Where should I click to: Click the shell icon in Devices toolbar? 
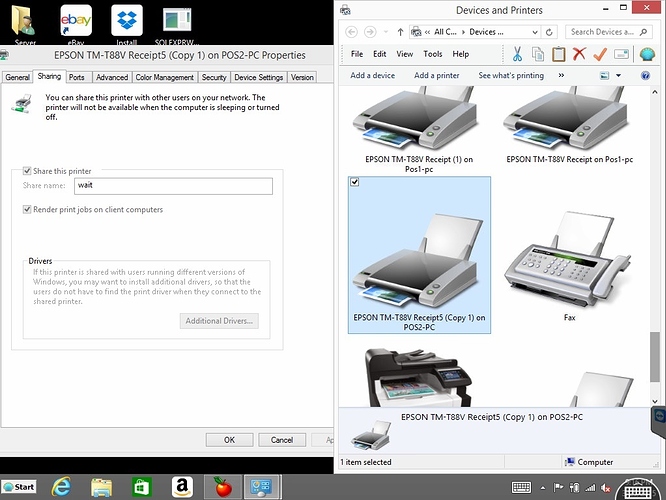[647, 54]
